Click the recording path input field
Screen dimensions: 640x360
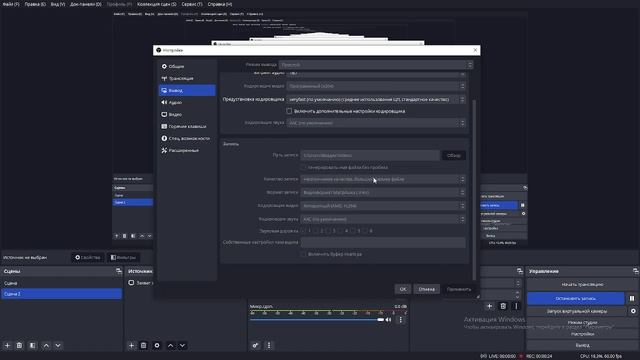click(x=370, y=155)
